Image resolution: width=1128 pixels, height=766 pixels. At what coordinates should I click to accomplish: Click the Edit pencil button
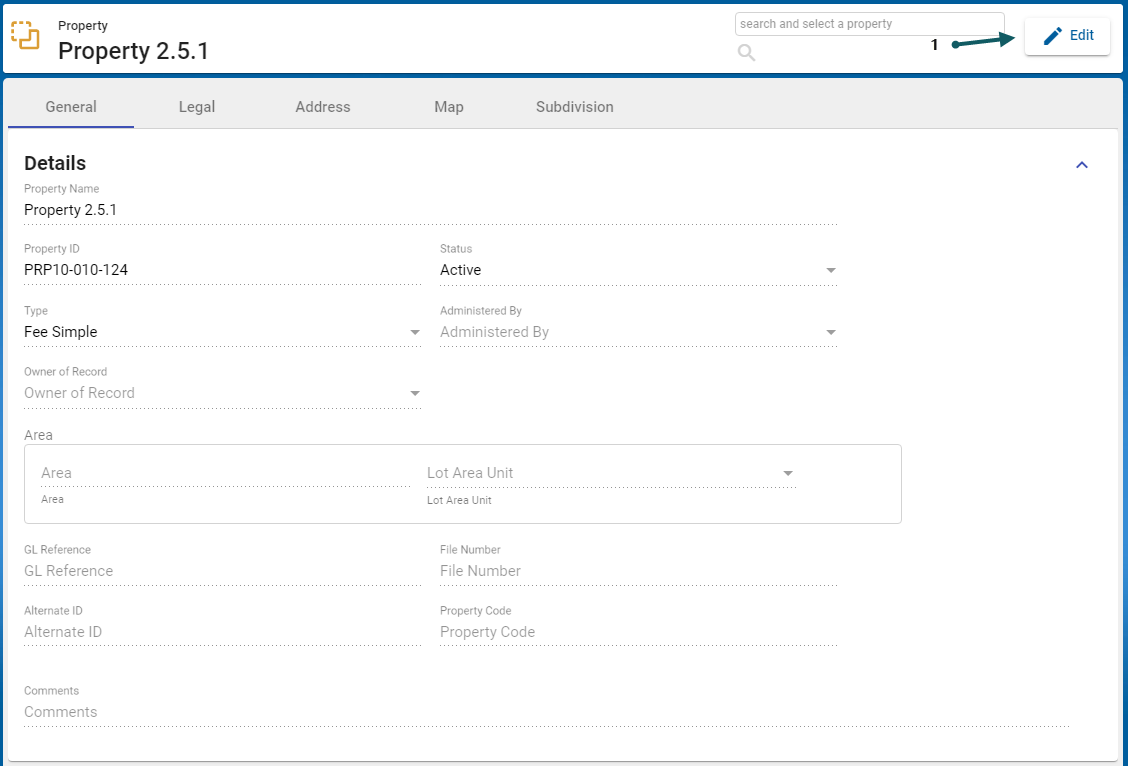tap(1067, 36)
